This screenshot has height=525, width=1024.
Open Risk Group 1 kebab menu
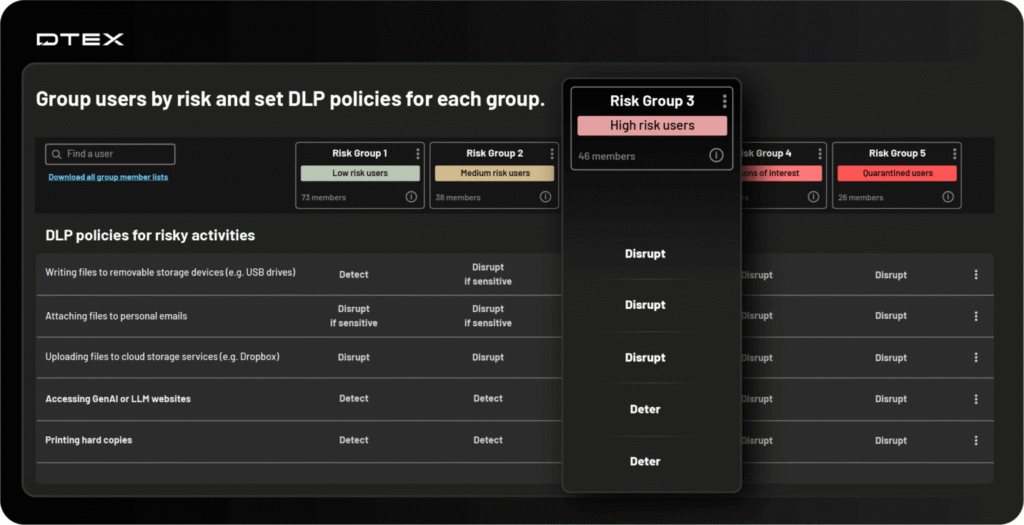coord(418,154)
